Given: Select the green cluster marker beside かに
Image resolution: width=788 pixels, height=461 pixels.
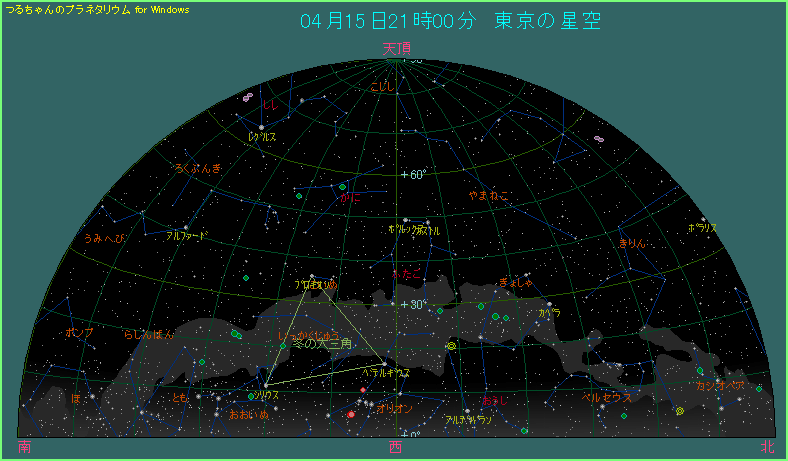Looking at the screenshot, I should (342, 187).
